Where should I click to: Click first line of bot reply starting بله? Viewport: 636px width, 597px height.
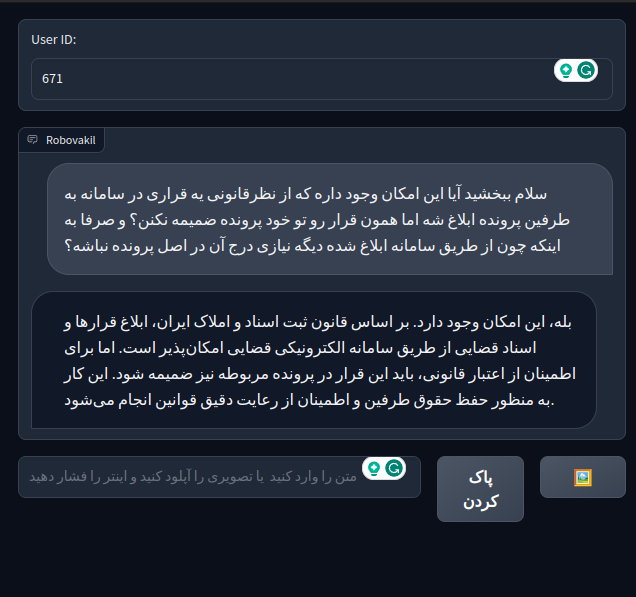(320, 324)
